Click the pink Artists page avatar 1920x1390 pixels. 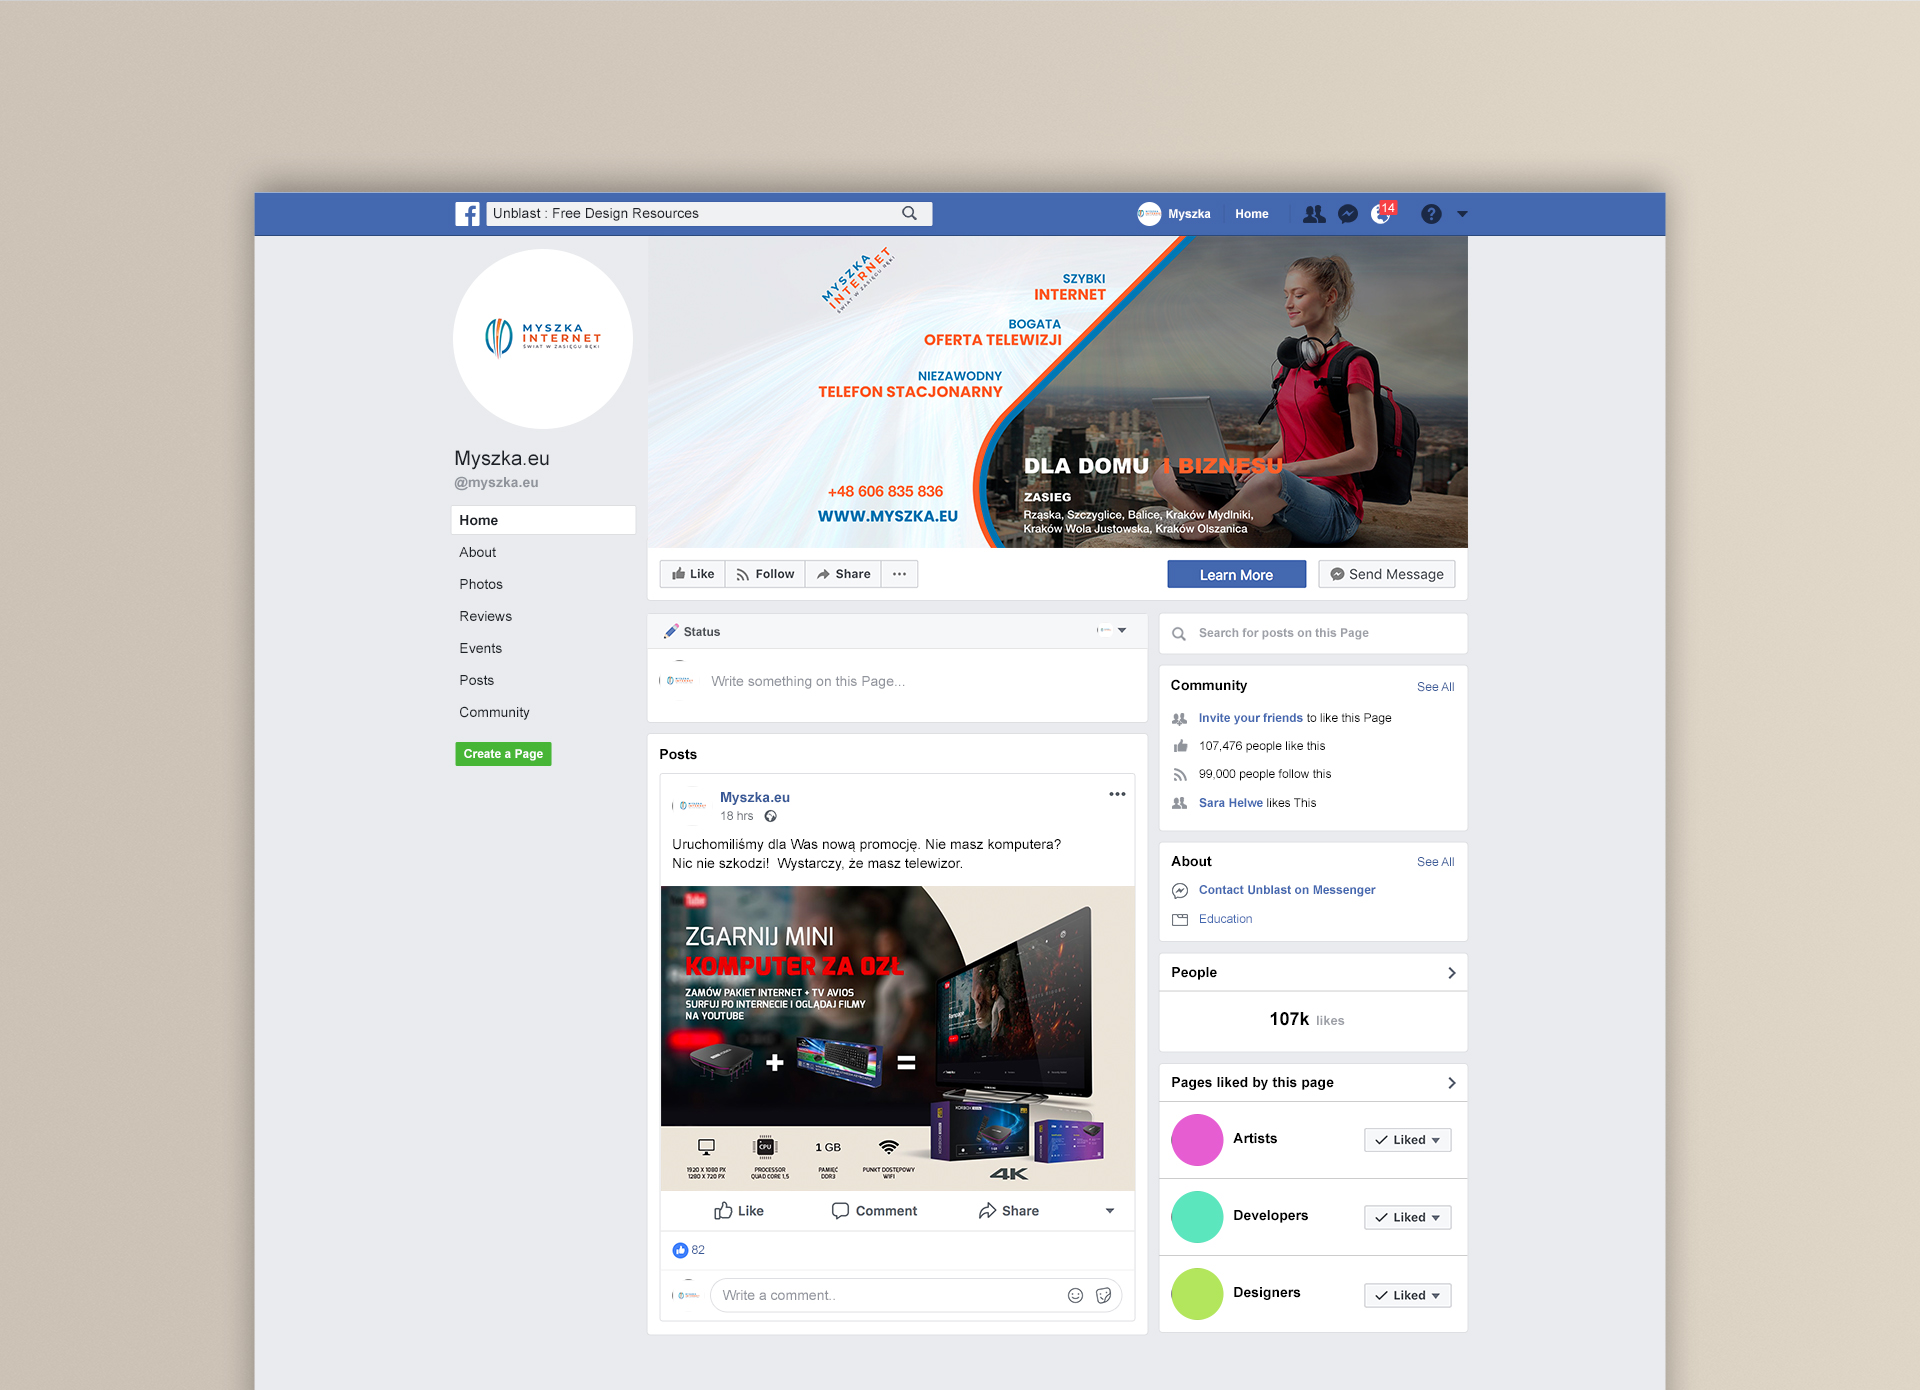pos(1197,1140)
